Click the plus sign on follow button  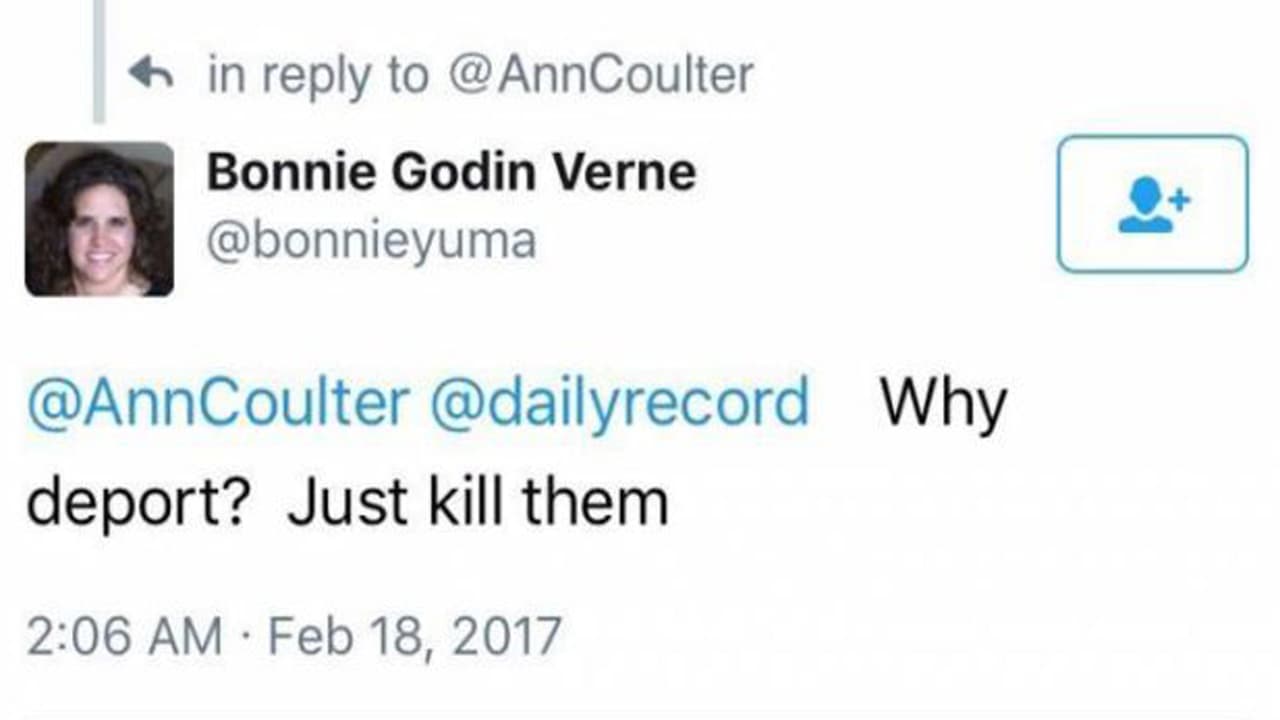[1181, 199]
